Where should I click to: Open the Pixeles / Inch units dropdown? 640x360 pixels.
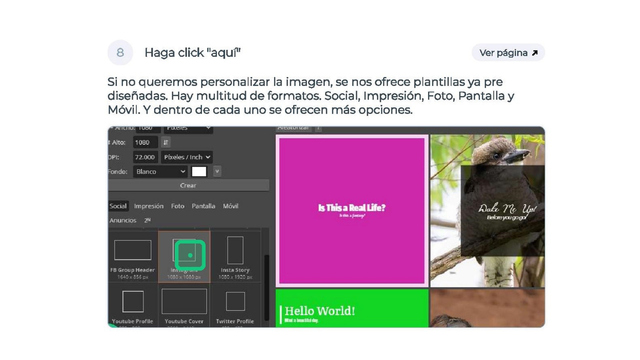187,157
